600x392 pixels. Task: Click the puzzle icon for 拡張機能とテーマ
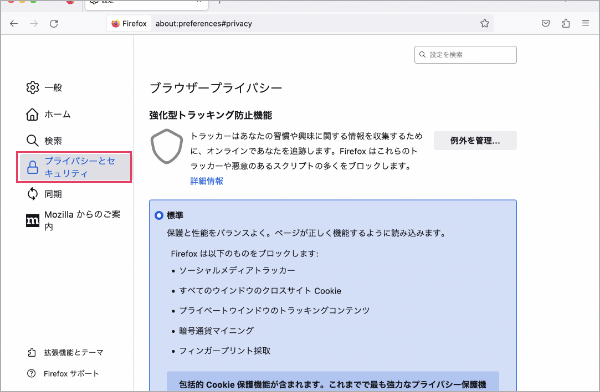(x=31, y=352)
